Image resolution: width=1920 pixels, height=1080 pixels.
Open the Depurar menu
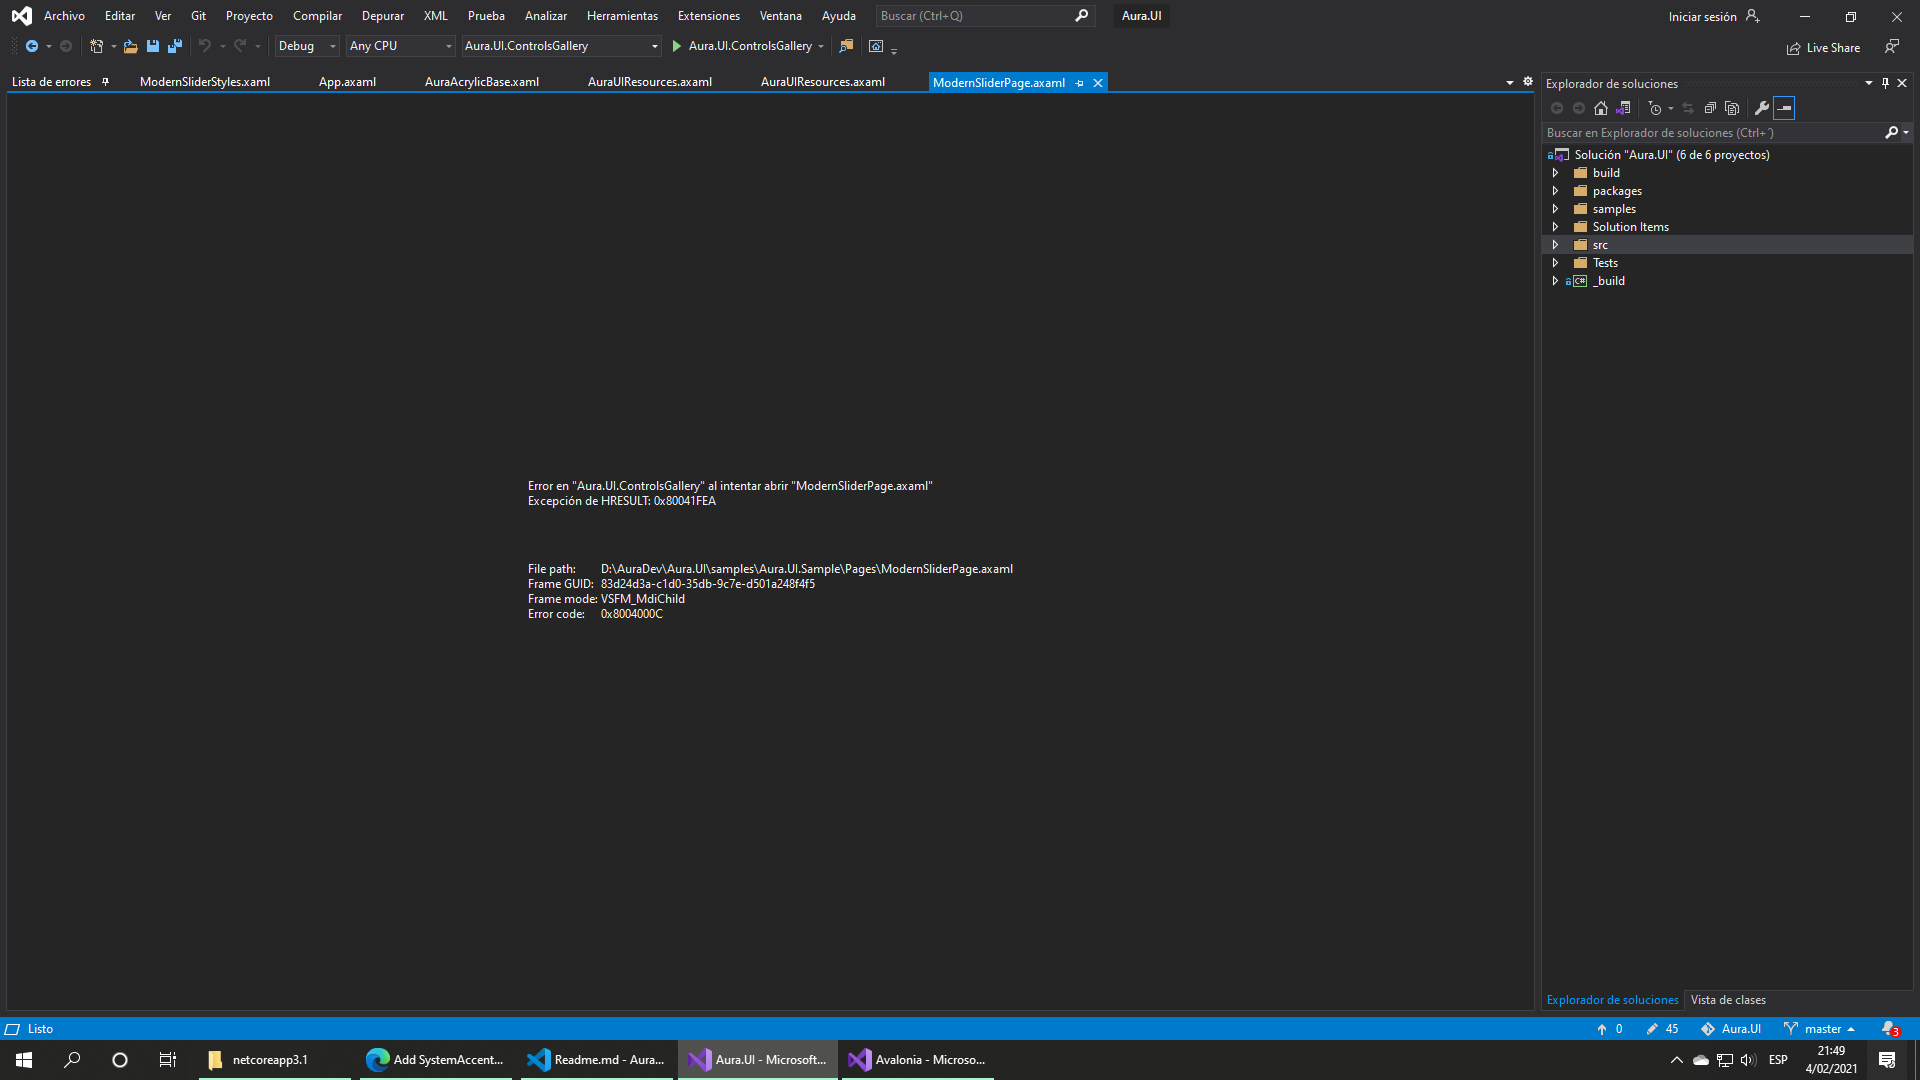click(x=382, y=15)
